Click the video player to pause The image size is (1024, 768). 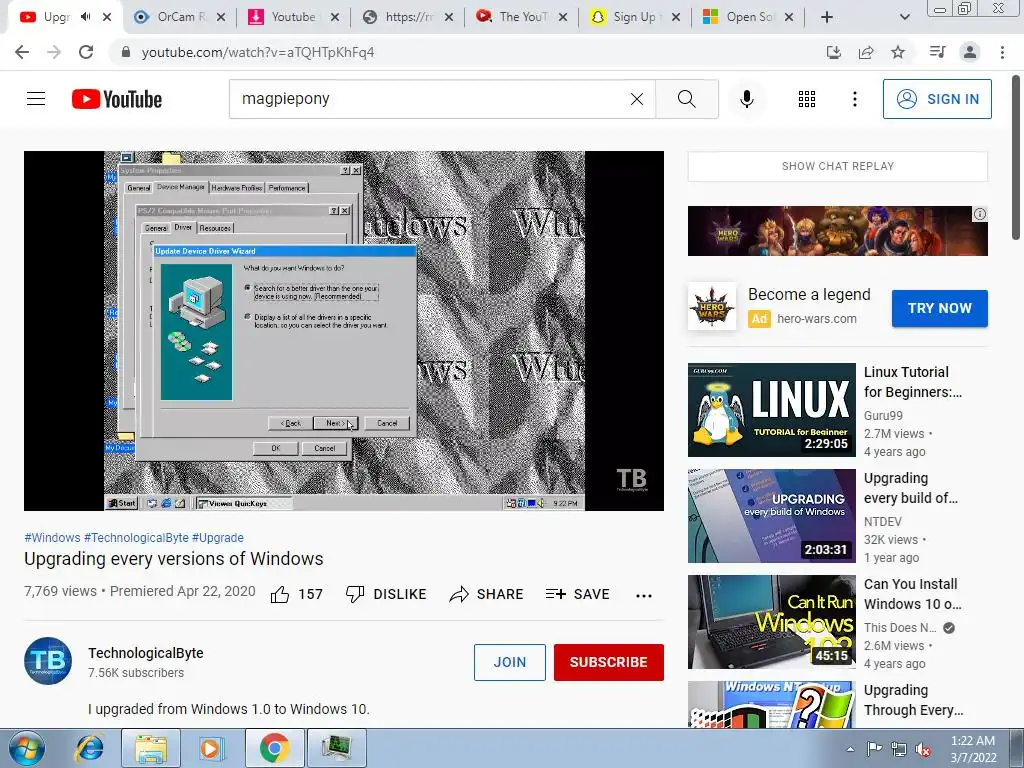pyautogui.click(x=344, y=330)
